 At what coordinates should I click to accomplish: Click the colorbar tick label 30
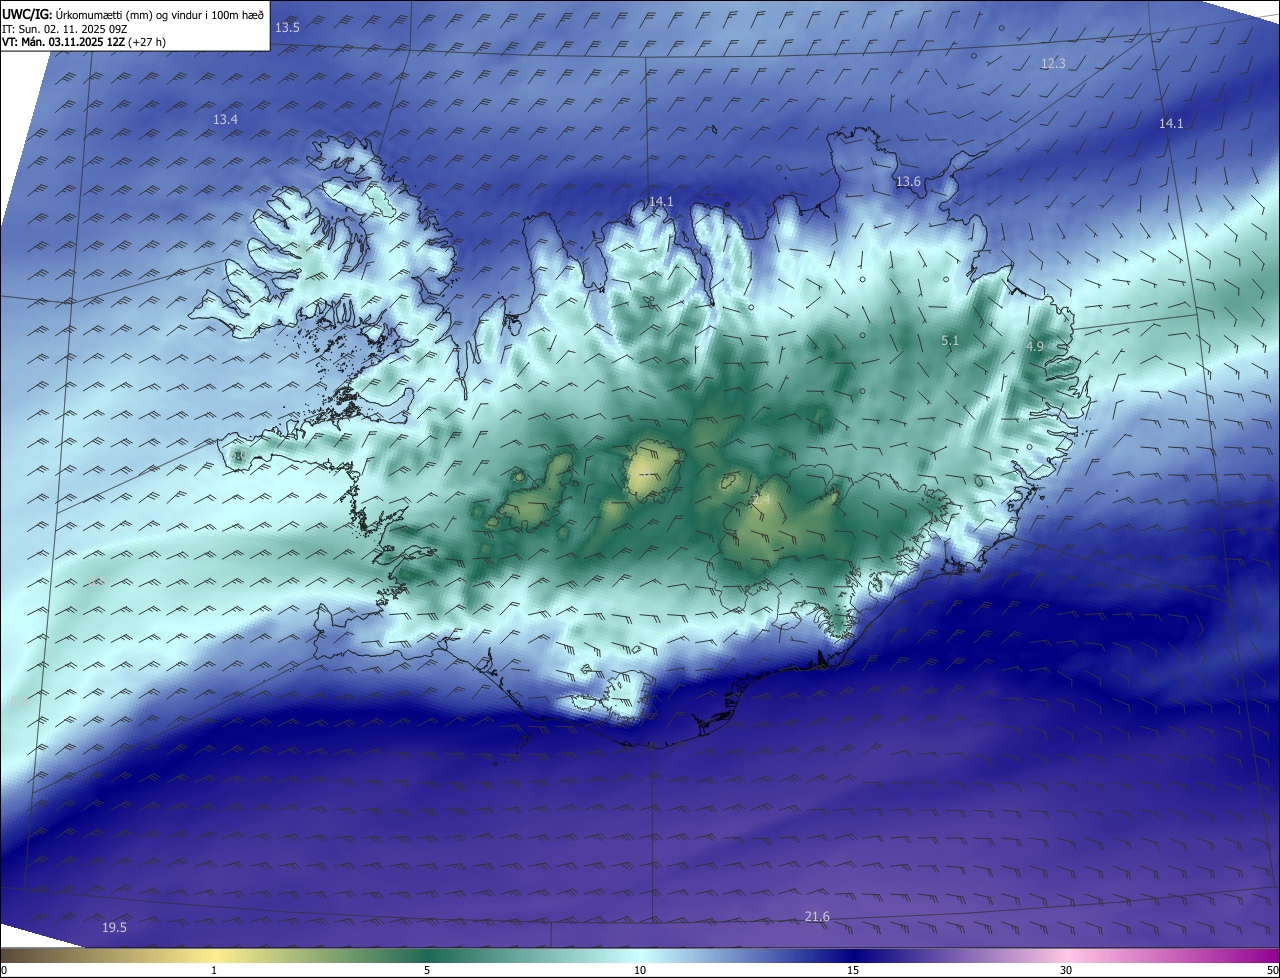coord(1066,970)
